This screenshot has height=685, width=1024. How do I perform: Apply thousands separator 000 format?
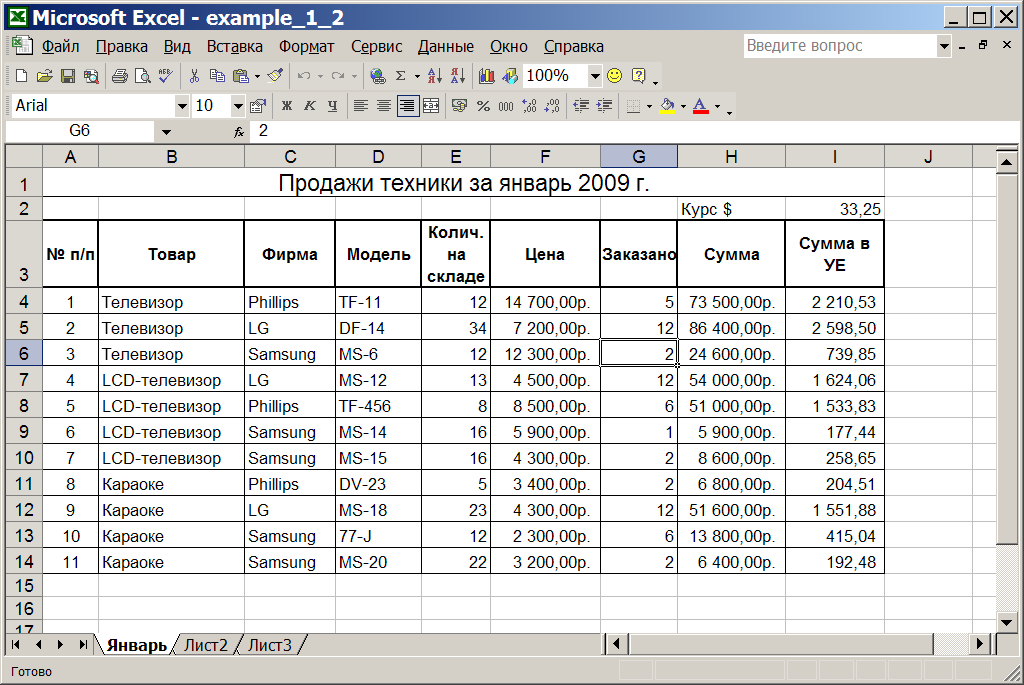pyautogui.click(x=506, y=106)
